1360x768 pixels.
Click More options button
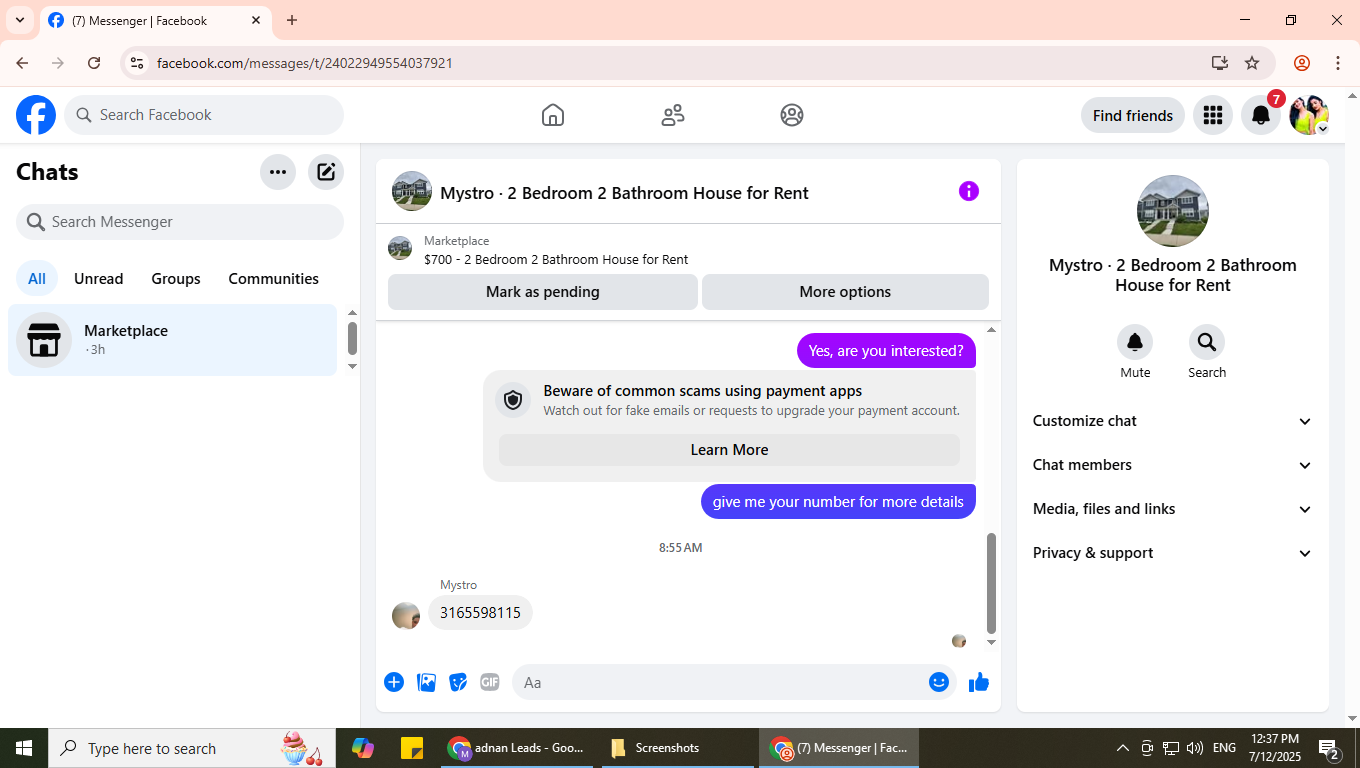click(x=845, y=292)
